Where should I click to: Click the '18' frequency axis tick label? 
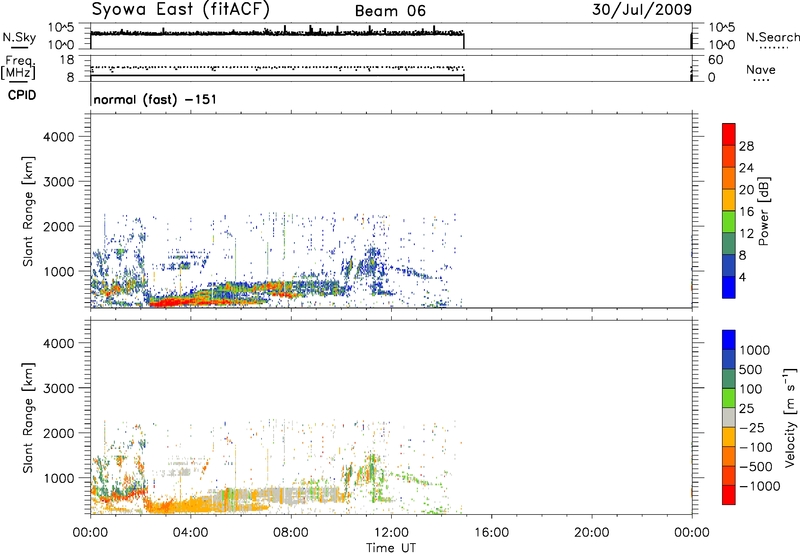point(67,60)
